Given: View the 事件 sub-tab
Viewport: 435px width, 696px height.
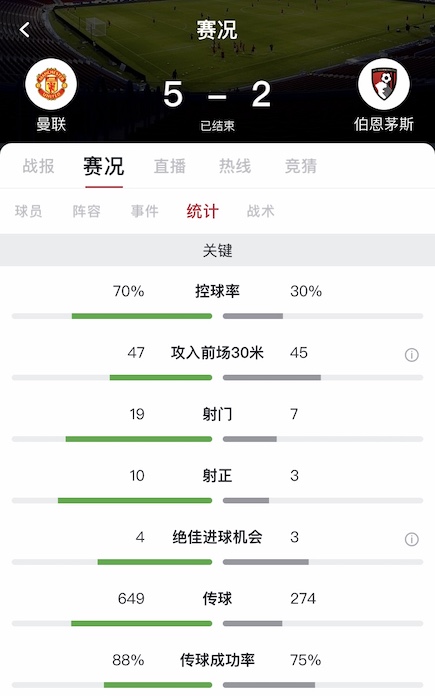Looking at the screenshot, I should tap(145, 211).
